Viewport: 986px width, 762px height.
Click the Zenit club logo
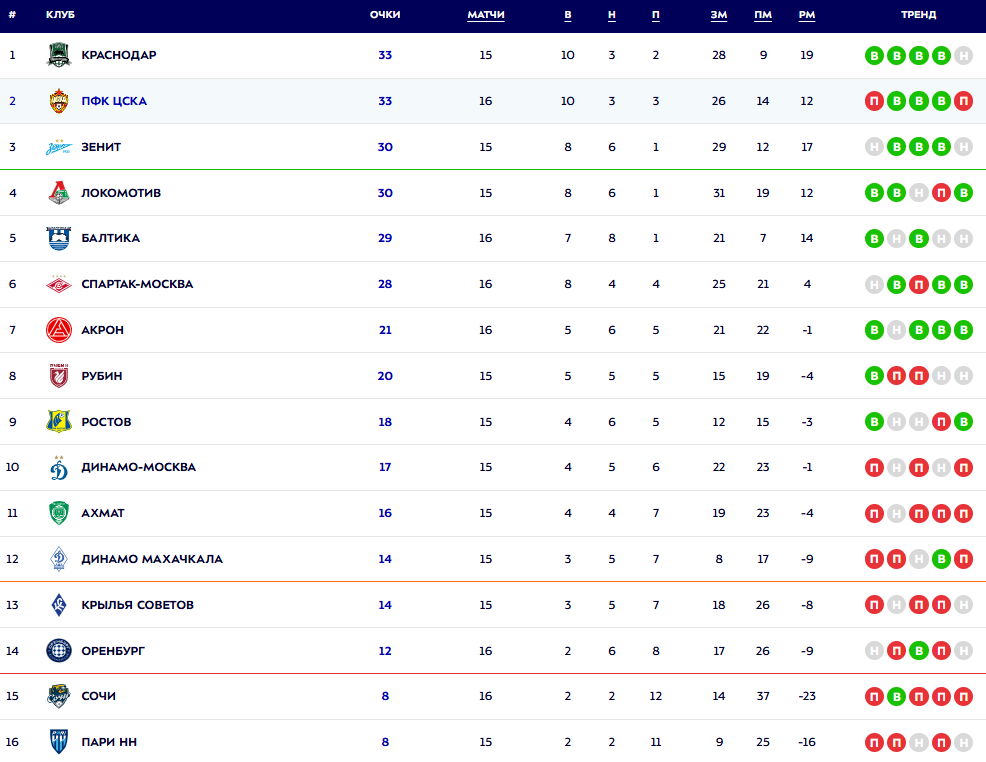(59, 147)
